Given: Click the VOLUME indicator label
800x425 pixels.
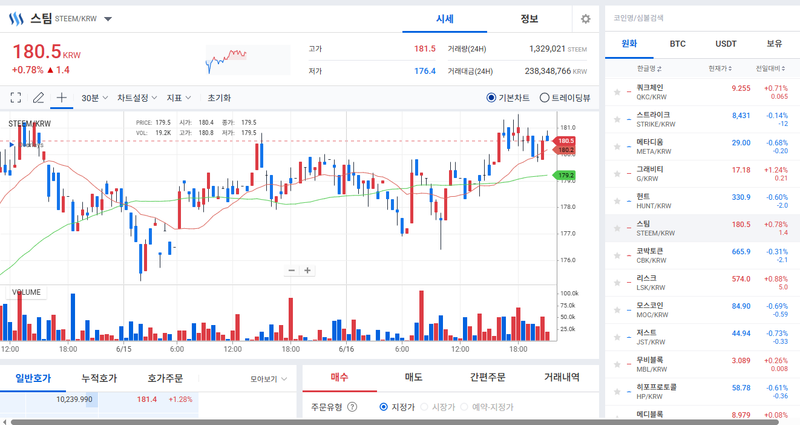Looking at the screenshot, I should 27,292.
